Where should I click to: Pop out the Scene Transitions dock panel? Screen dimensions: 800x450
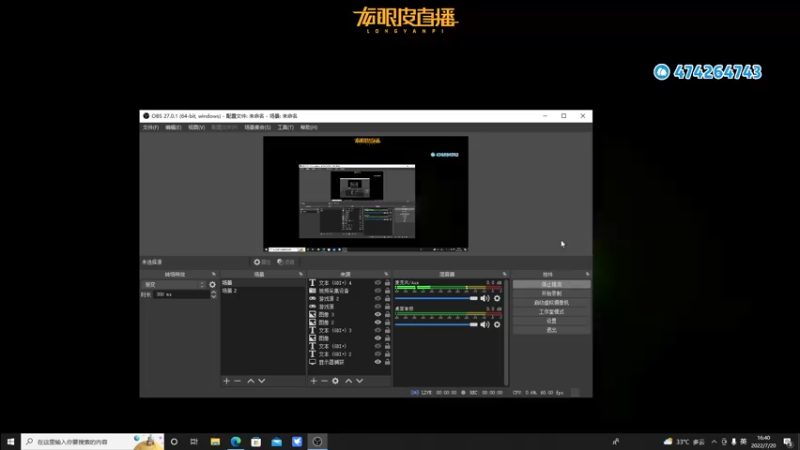(214, 274)
